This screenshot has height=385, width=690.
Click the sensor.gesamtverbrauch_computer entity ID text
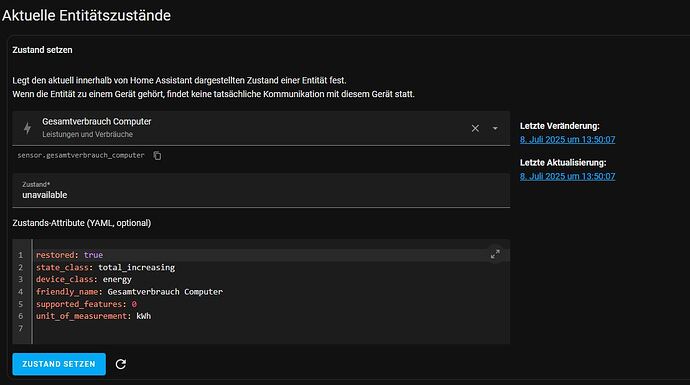[x=81, y=155]
